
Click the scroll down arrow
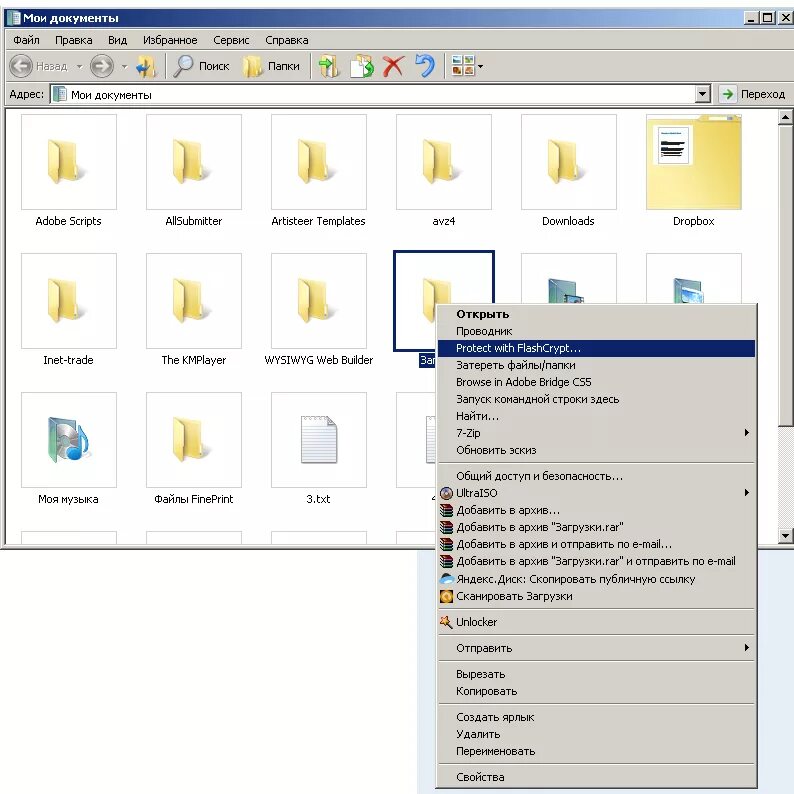pos(785,535)
